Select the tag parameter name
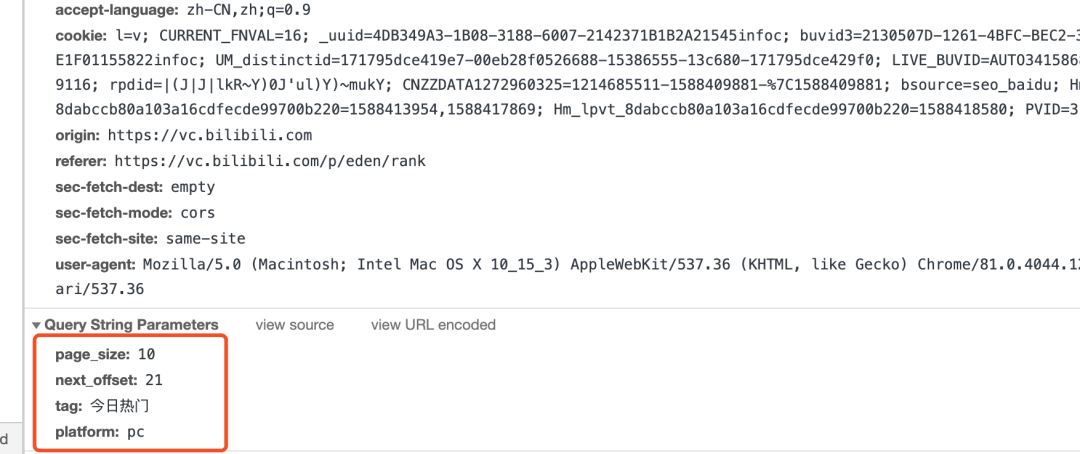This screenshot has height=454, width=1080. [x=68, y=406]
